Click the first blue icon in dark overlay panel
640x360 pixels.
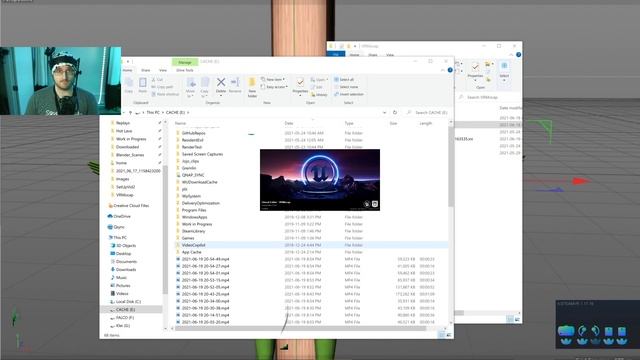click(566, 331)
